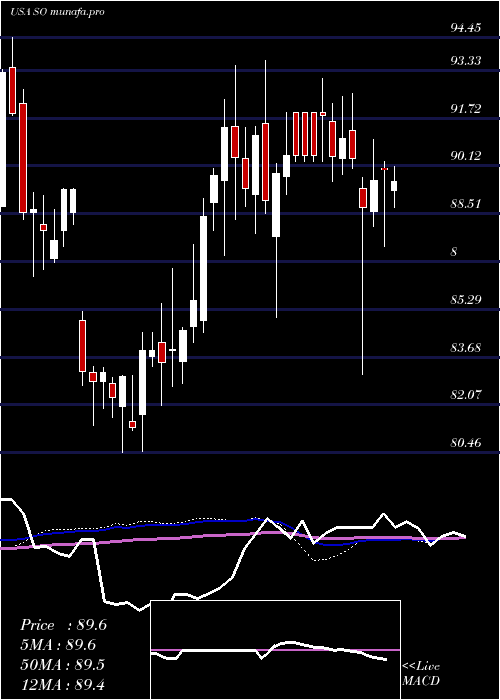Click the '<<Live MACD' label
500x700 pixels.
point(421,674)
